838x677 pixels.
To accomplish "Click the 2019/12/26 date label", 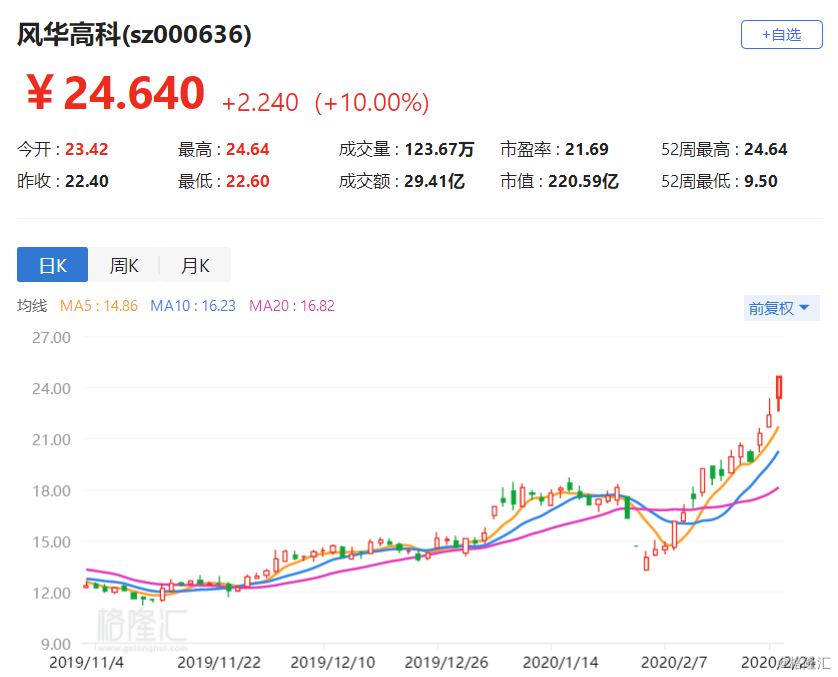I will [446, 663].
